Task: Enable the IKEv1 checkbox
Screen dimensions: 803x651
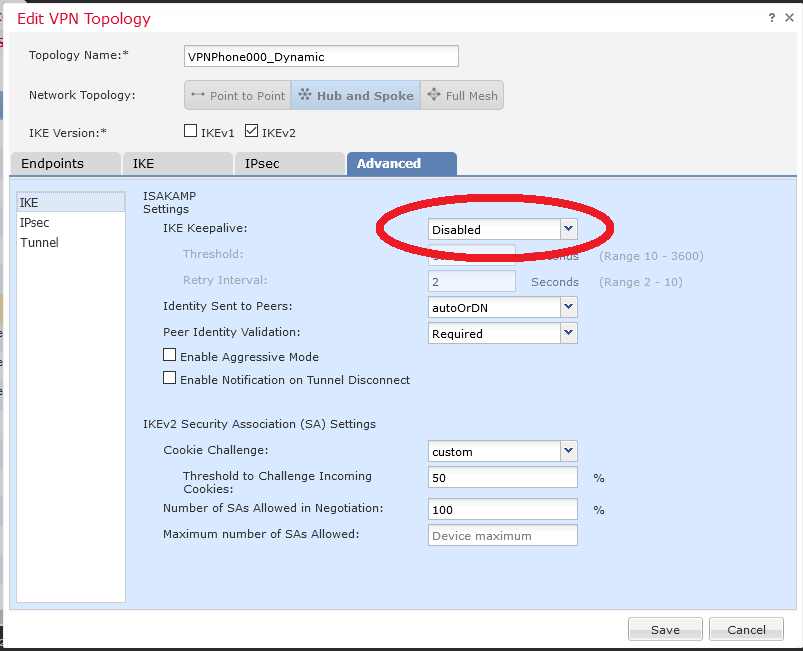Action: coord(190,130)
